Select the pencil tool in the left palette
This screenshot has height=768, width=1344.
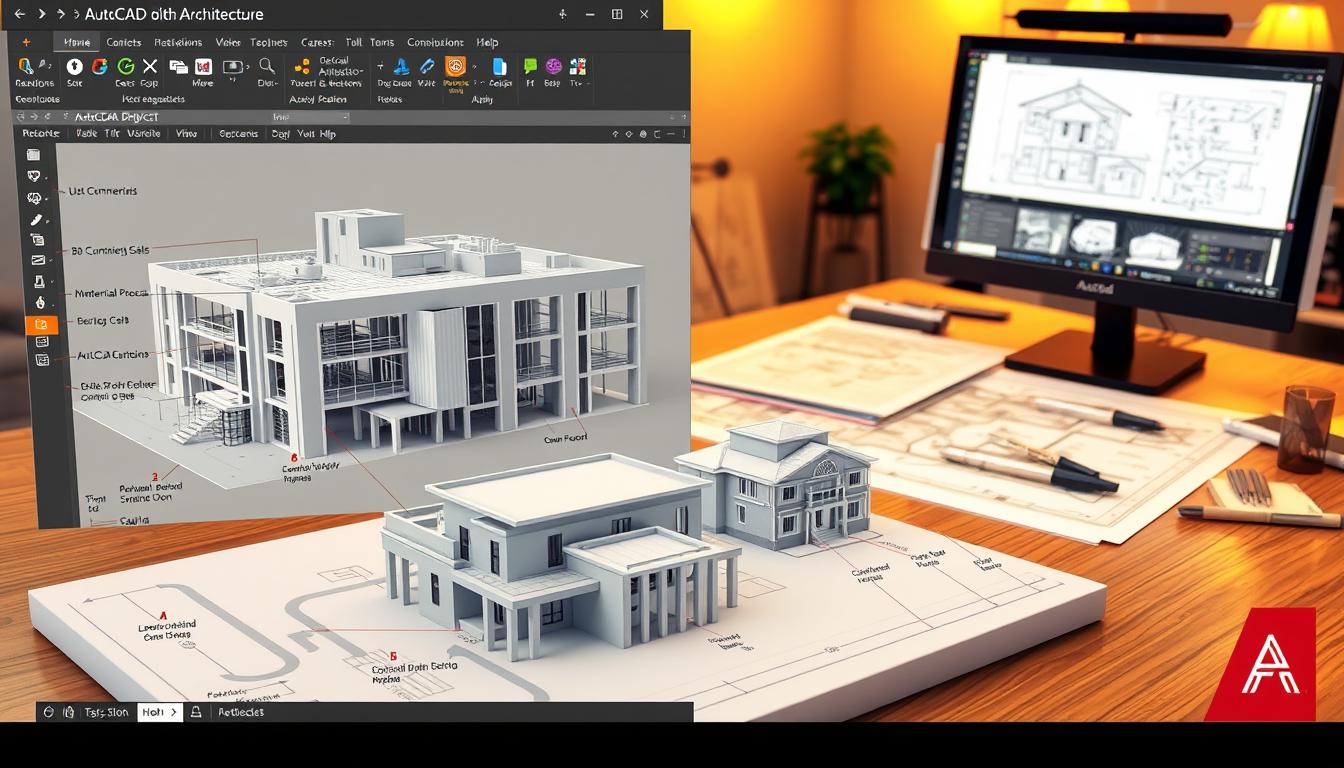(x=38, y=219)
